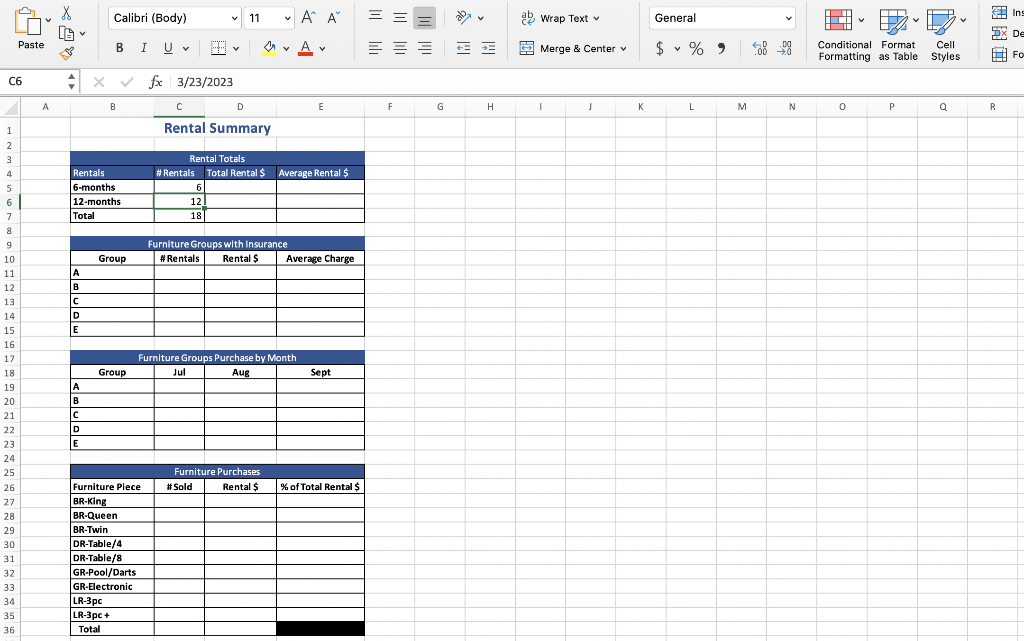Decrease decimal places

784,48
